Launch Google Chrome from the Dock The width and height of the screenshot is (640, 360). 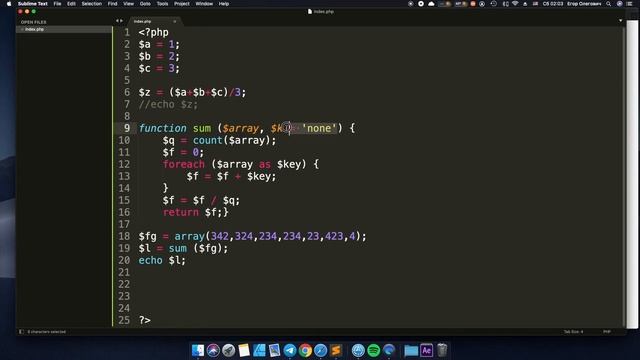click(x=305, y=350)
